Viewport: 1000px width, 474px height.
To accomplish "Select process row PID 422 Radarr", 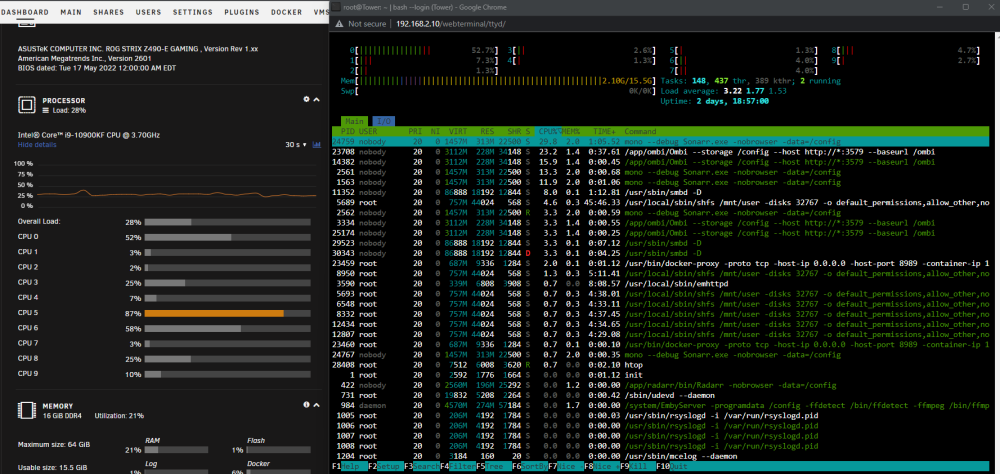I will (661, 385).
